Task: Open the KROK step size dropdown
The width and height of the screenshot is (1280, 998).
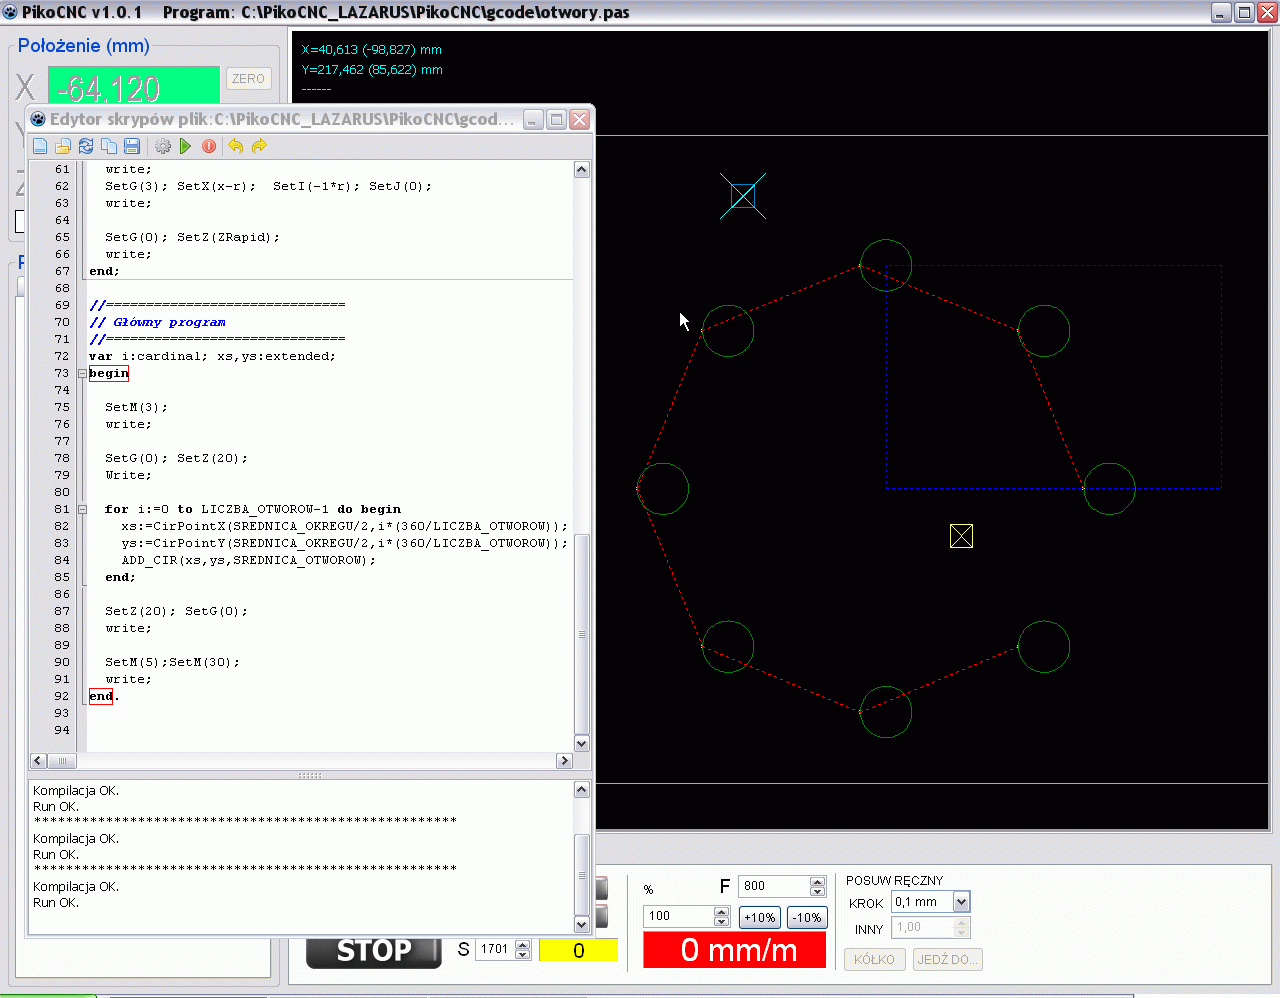Action: click(961, 902)
